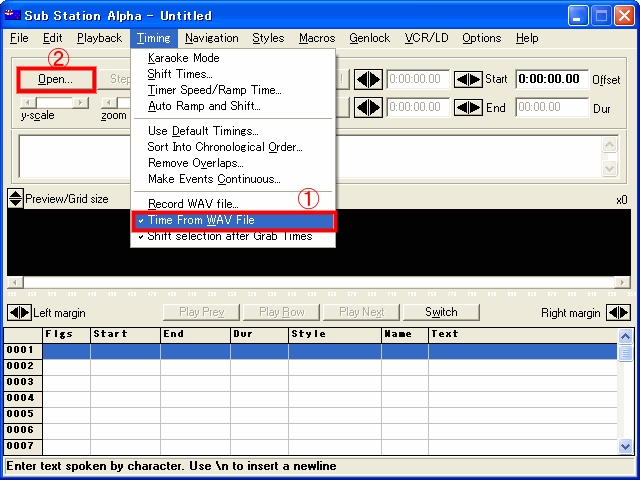Click the grid's vertical scrollbar down arrow

pyautogui.click(x=625, y=446)
